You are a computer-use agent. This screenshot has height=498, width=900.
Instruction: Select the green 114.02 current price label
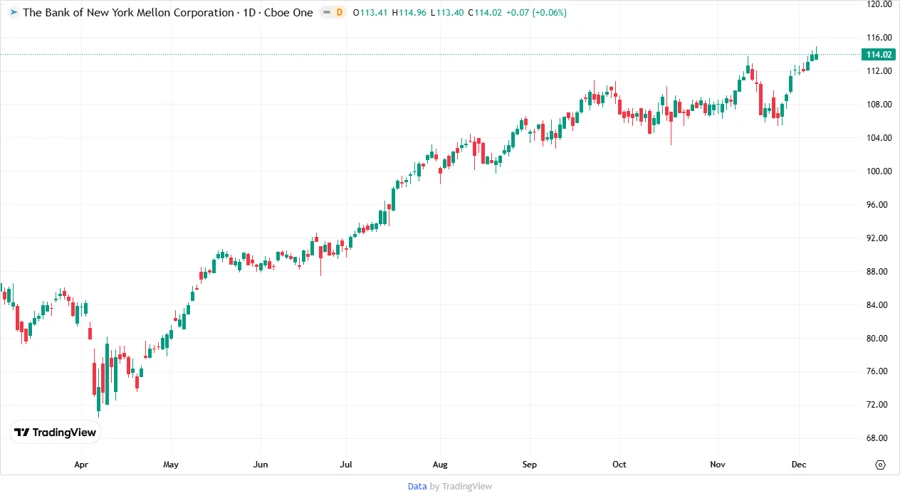pyautogui.click(x=878, y=55)
